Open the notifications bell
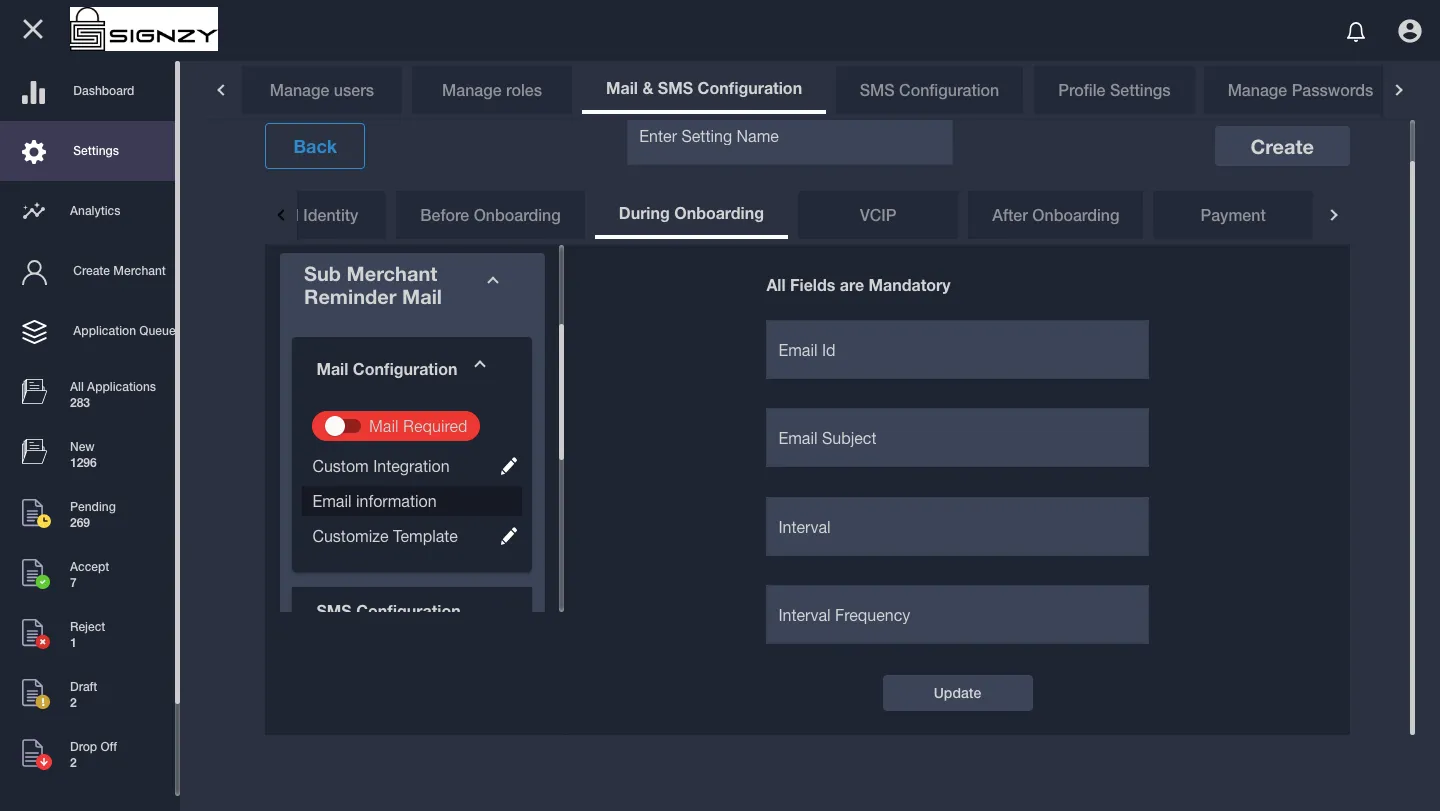 [1356, 32]
